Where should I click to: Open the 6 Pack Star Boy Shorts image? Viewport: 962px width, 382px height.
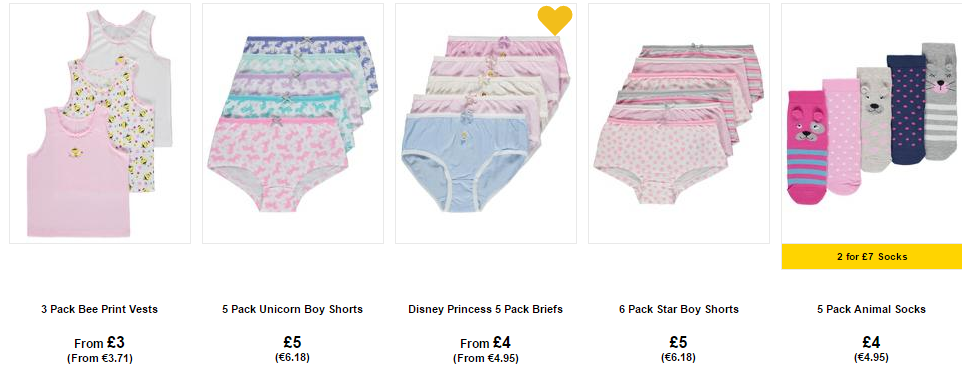coord(679,123)
